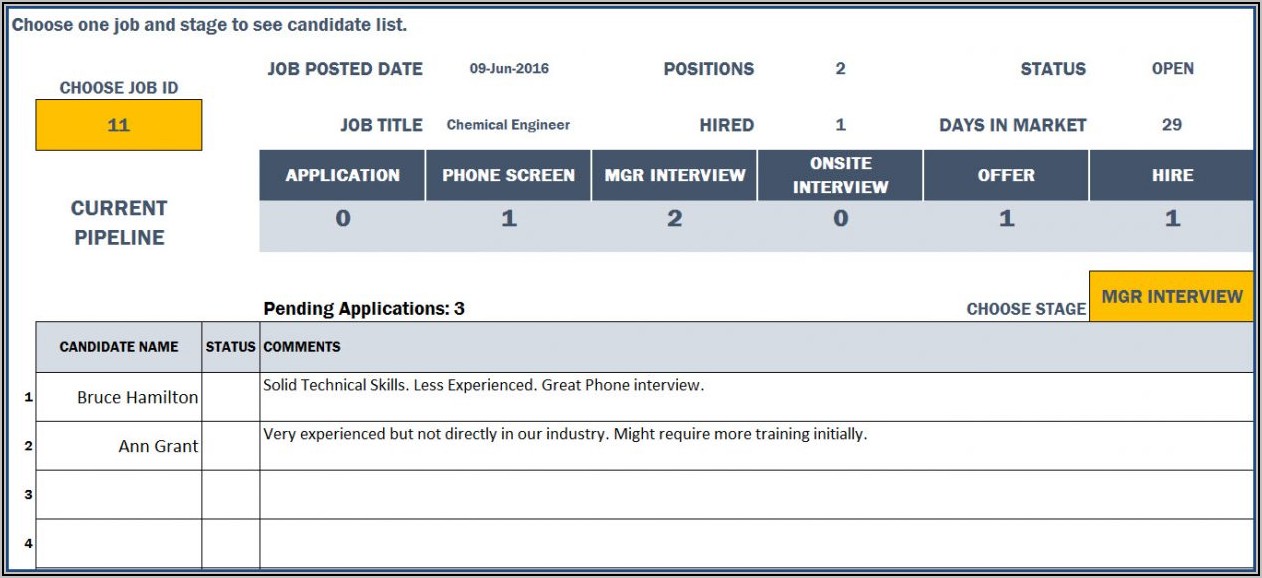This screenshot has width=1262, height=578.
Task: Click the empty comments cell in row 4
Action: pos(755,543)
